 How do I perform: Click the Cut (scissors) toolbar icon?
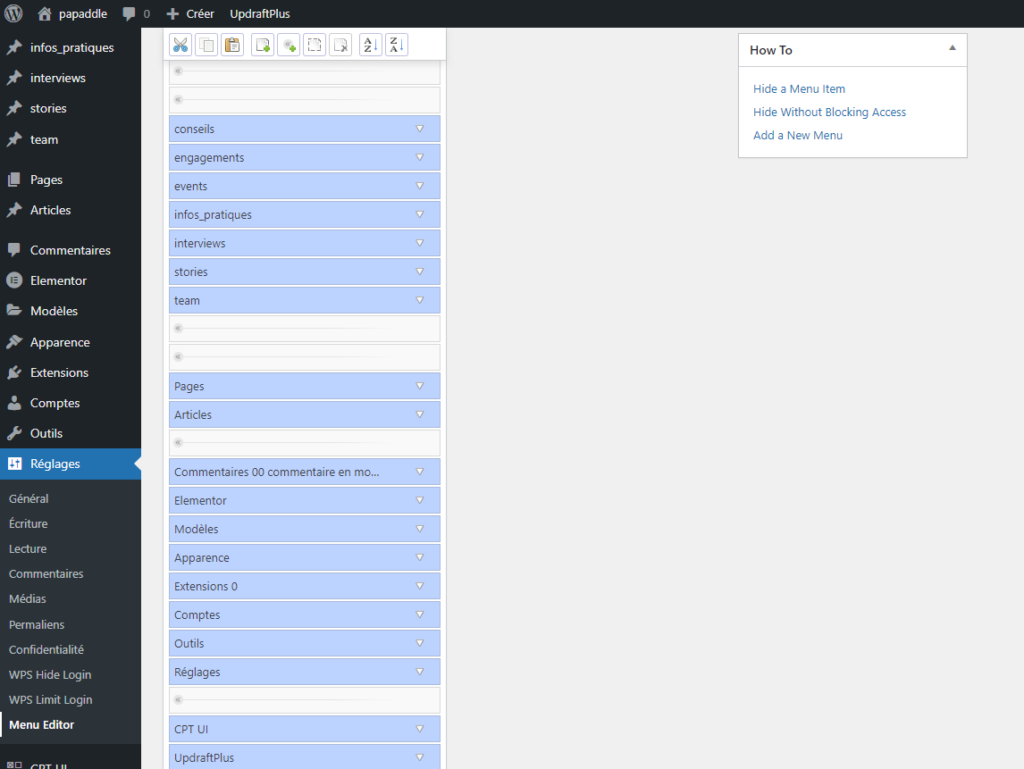(x=180, y=45)
